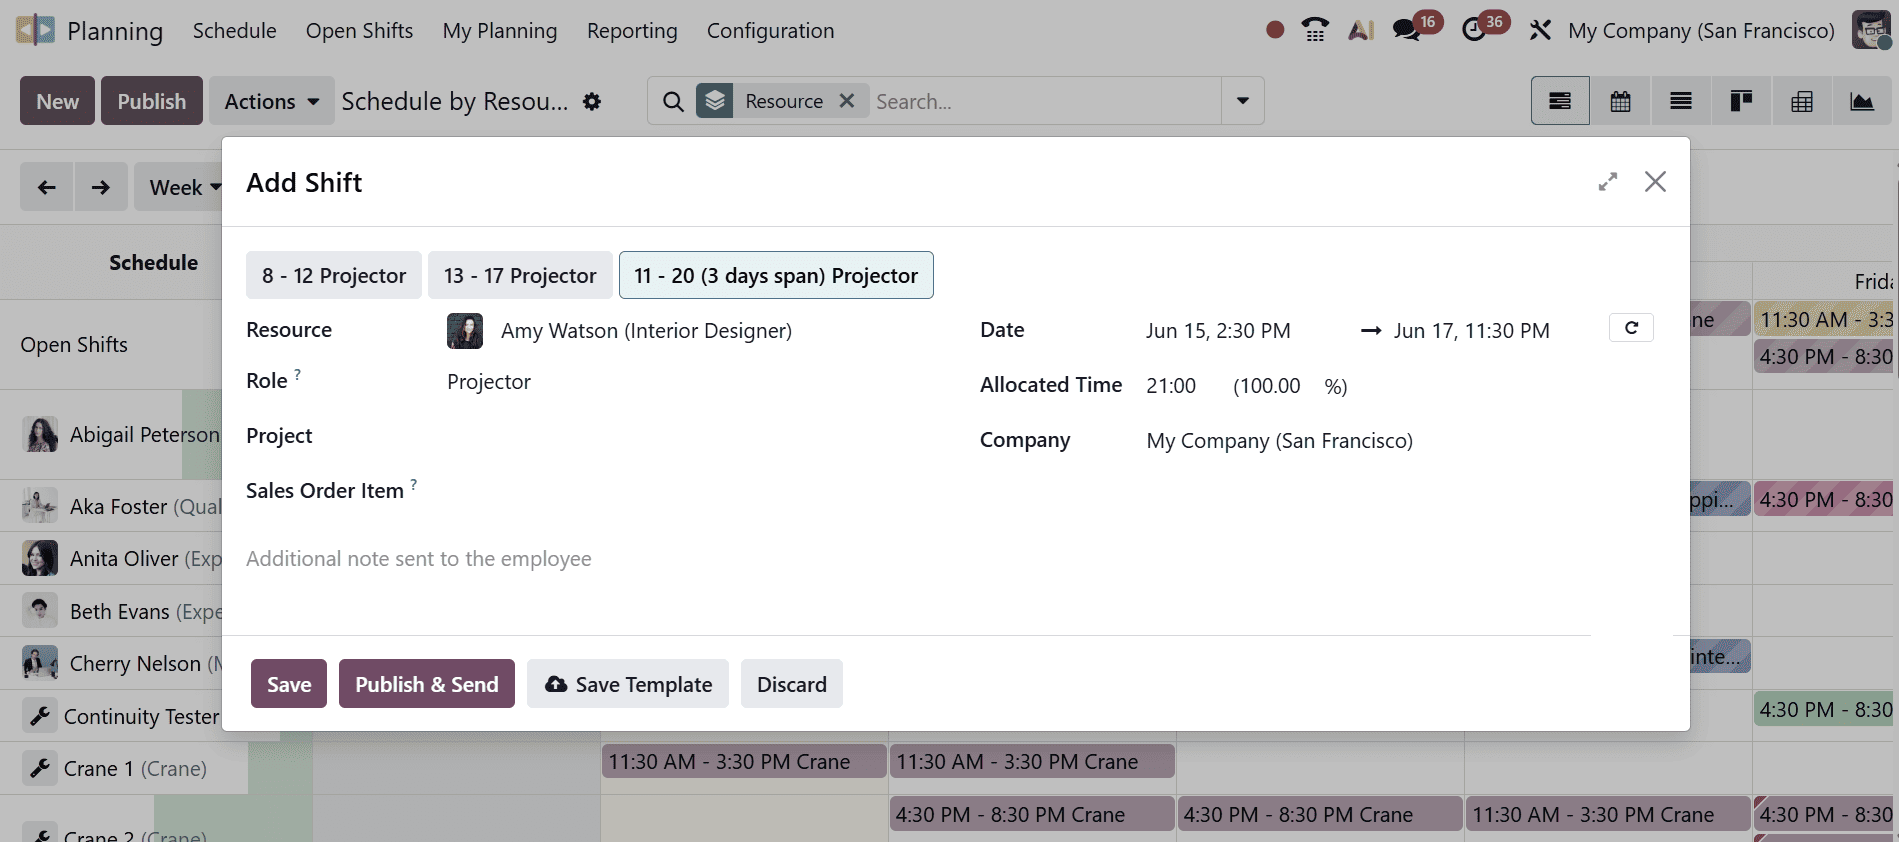This screenshot has height=842, width=1899.
Task: Click the Continuity Tester wrench icon
Action: pyautogui.click(x=40, y=716)
